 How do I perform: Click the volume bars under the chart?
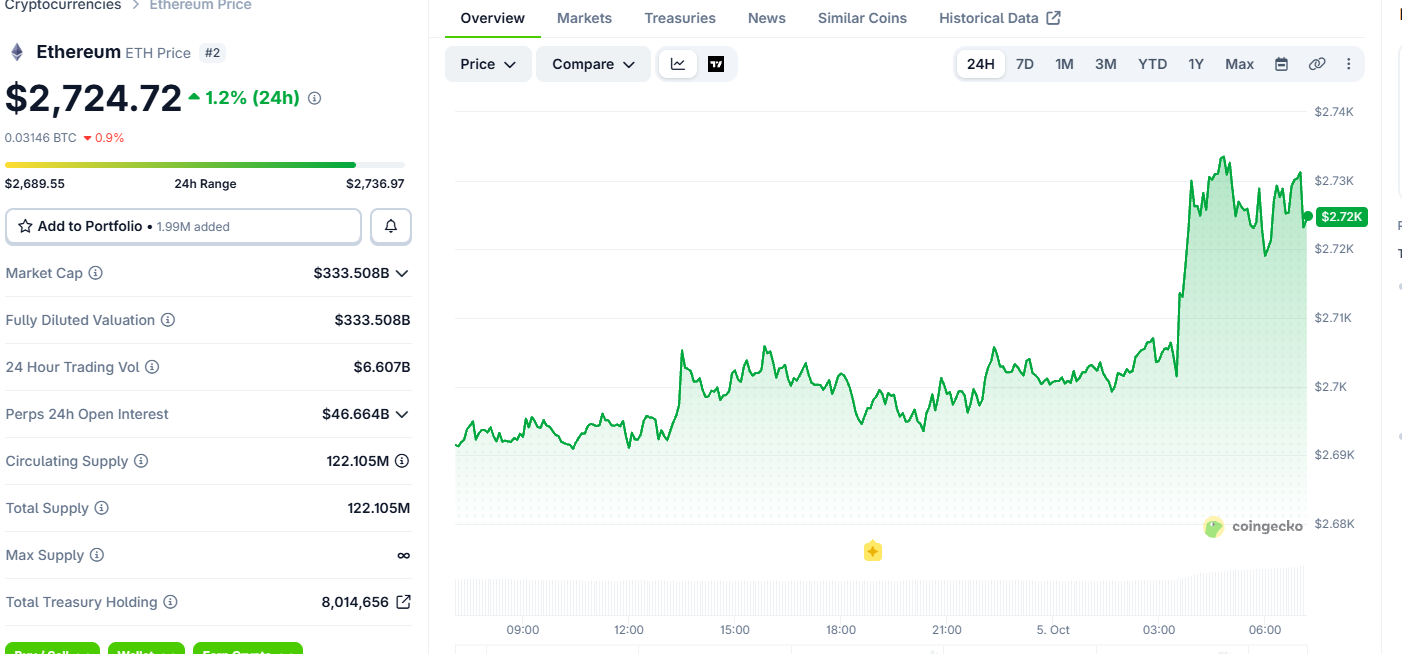pos(880,592)
